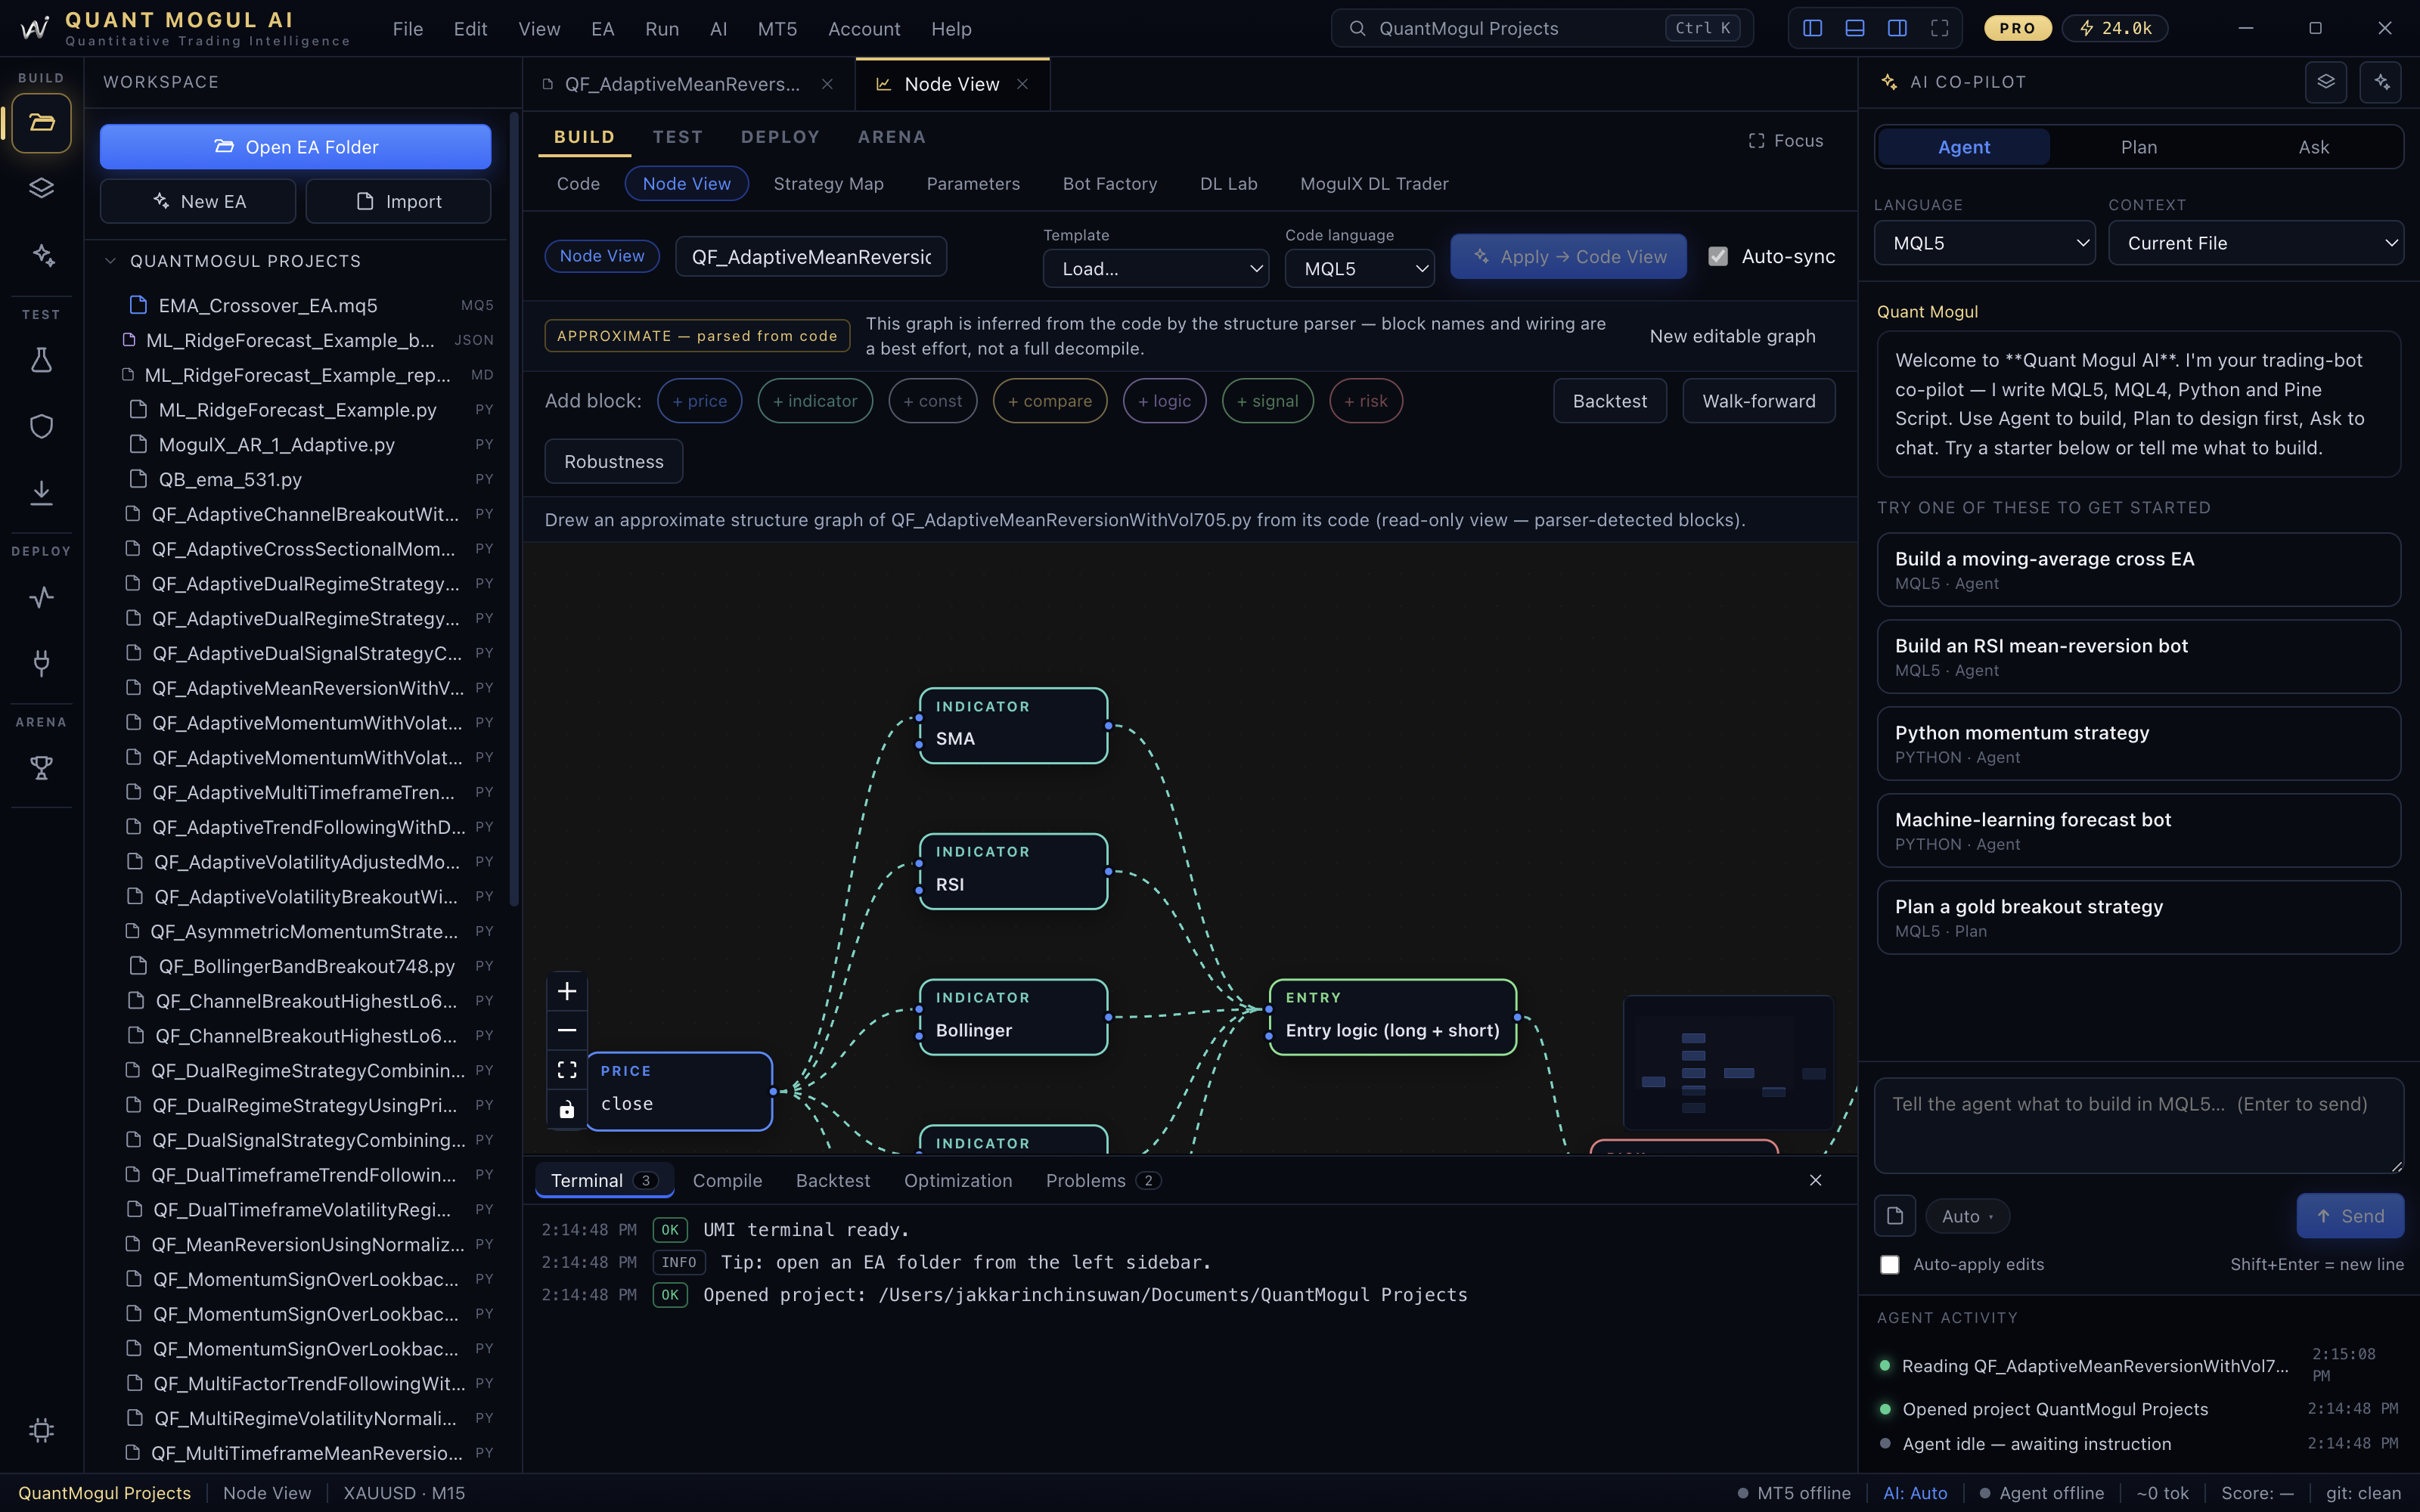
Task: Click the workspace file list scrollbar
Action: pyautogui.click(x=514, y=510)
